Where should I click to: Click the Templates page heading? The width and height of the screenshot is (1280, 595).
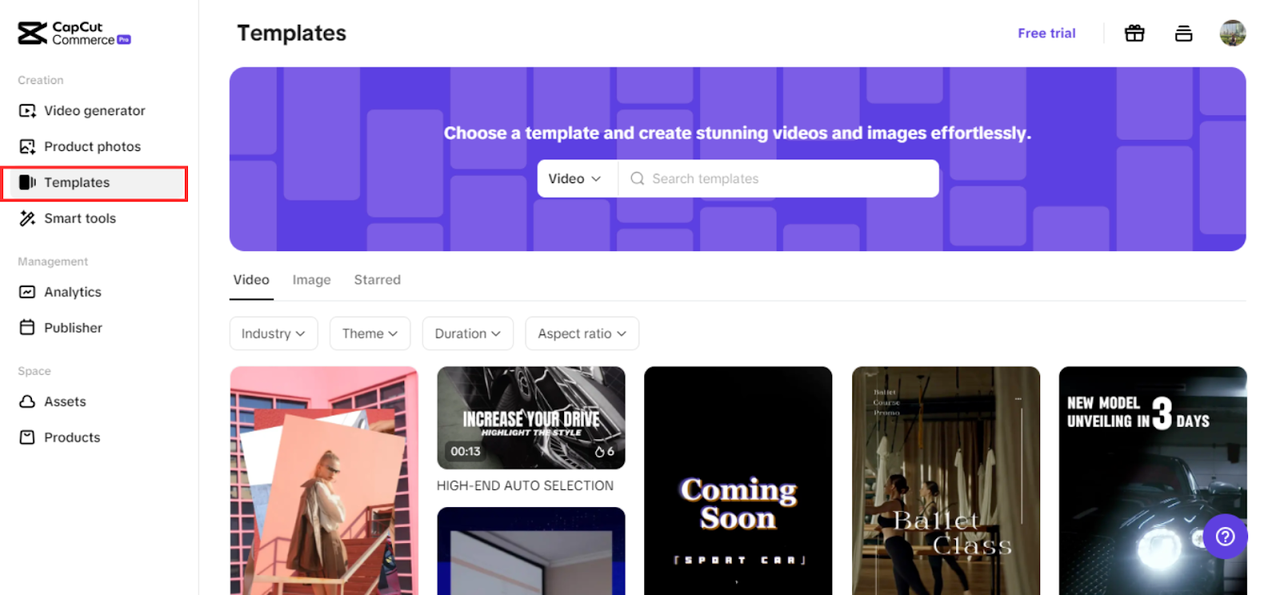(291, 33)
